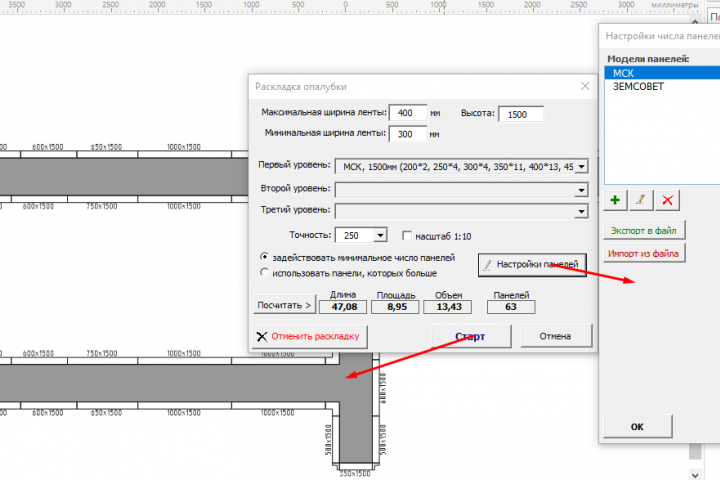Click the Длина value 47,08

click(x=343, y=307)
